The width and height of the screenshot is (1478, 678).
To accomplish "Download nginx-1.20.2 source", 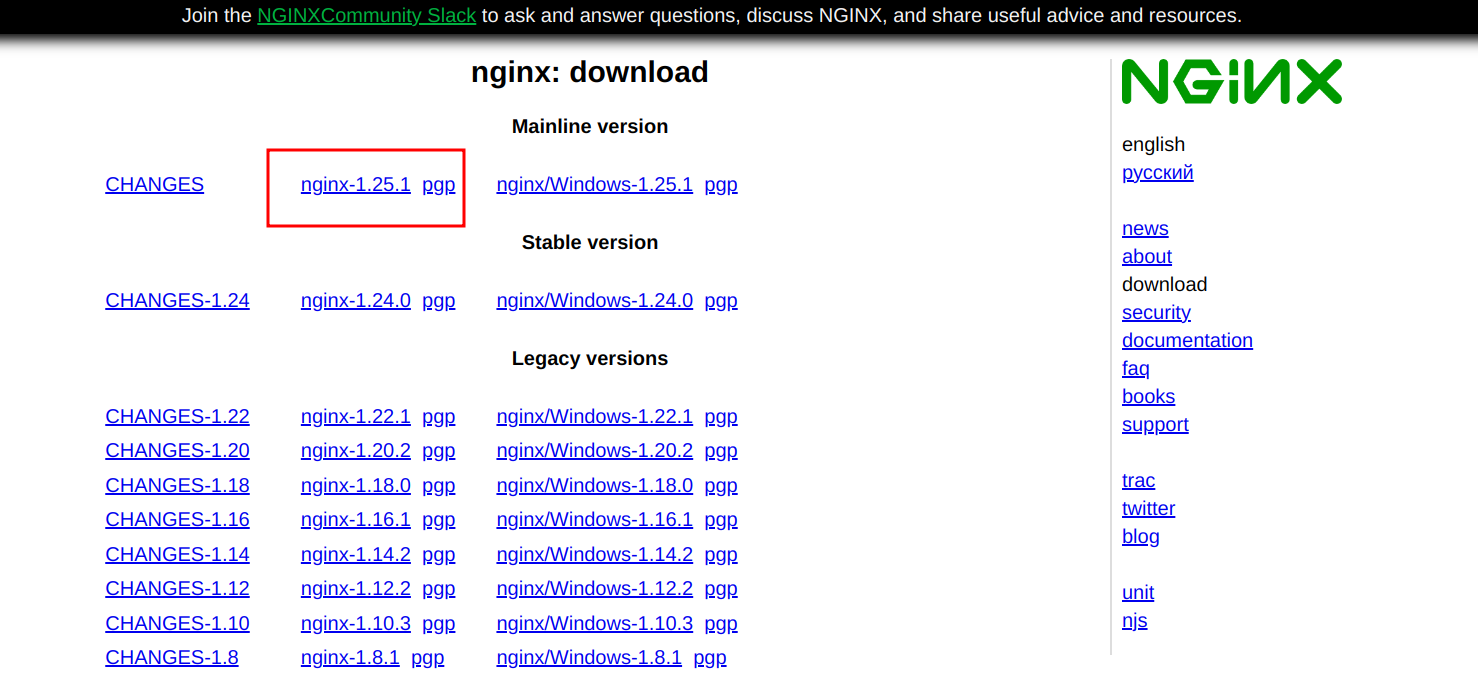I will tap(356, 450).
